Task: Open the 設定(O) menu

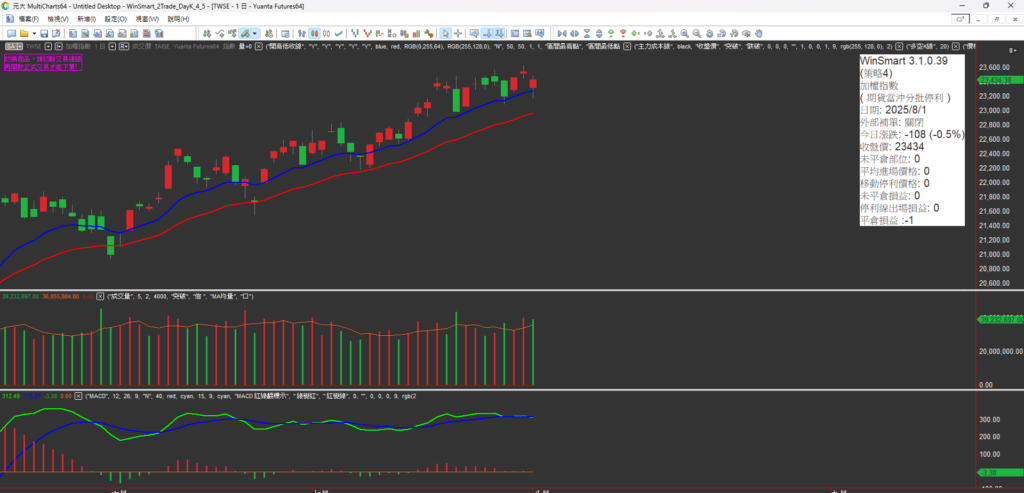Action: click(116, 19)
